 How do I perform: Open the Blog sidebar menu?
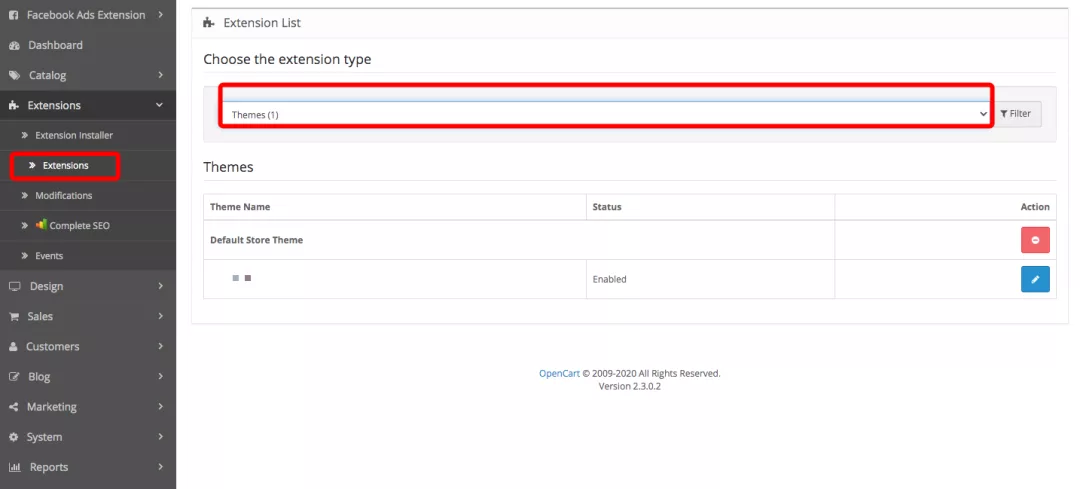click(x=40, y=377)
